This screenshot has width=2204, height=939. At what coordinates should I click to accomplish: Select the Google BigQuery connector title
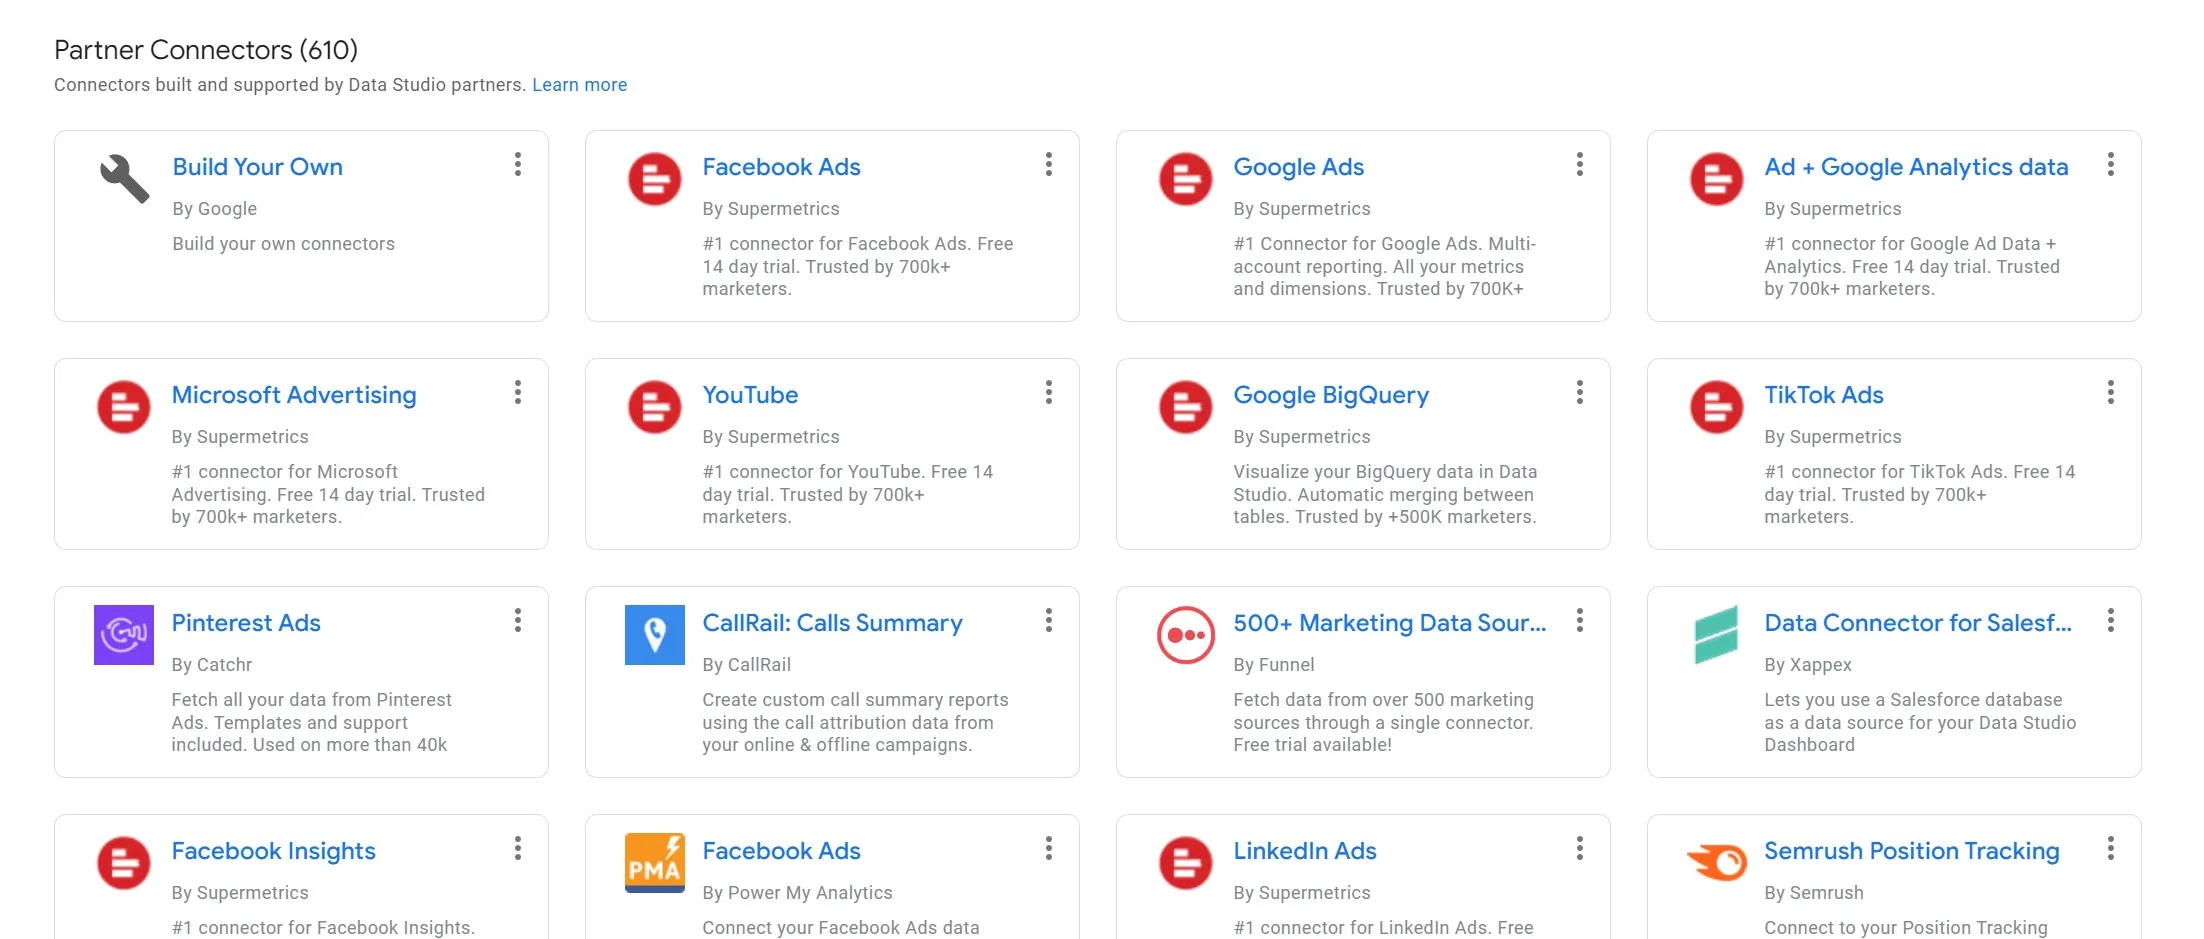(1331, 395)
